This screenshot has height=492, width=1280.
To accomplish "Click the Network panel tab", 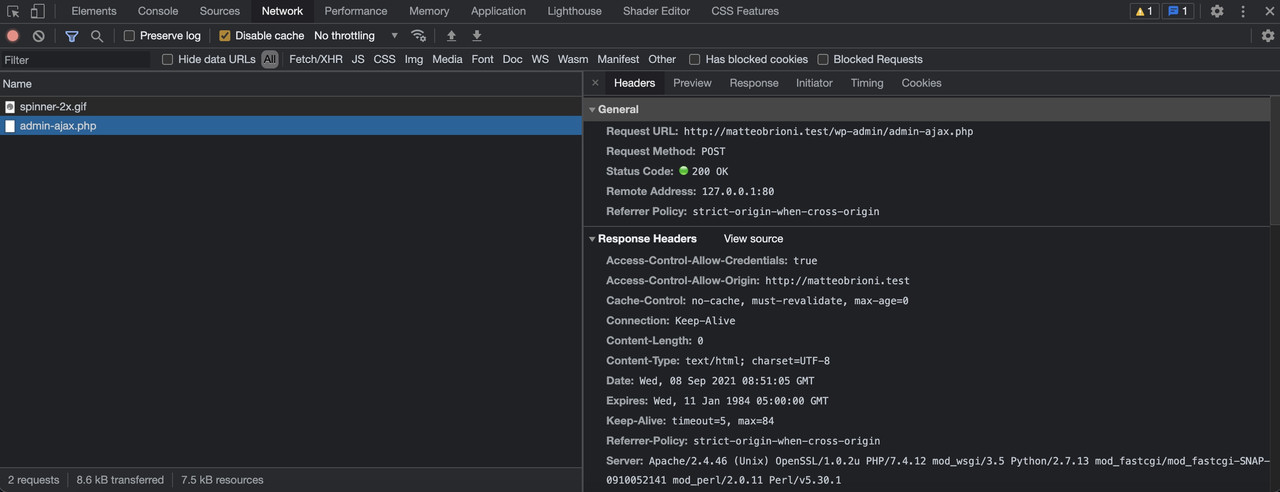I will tap(282, 11).
